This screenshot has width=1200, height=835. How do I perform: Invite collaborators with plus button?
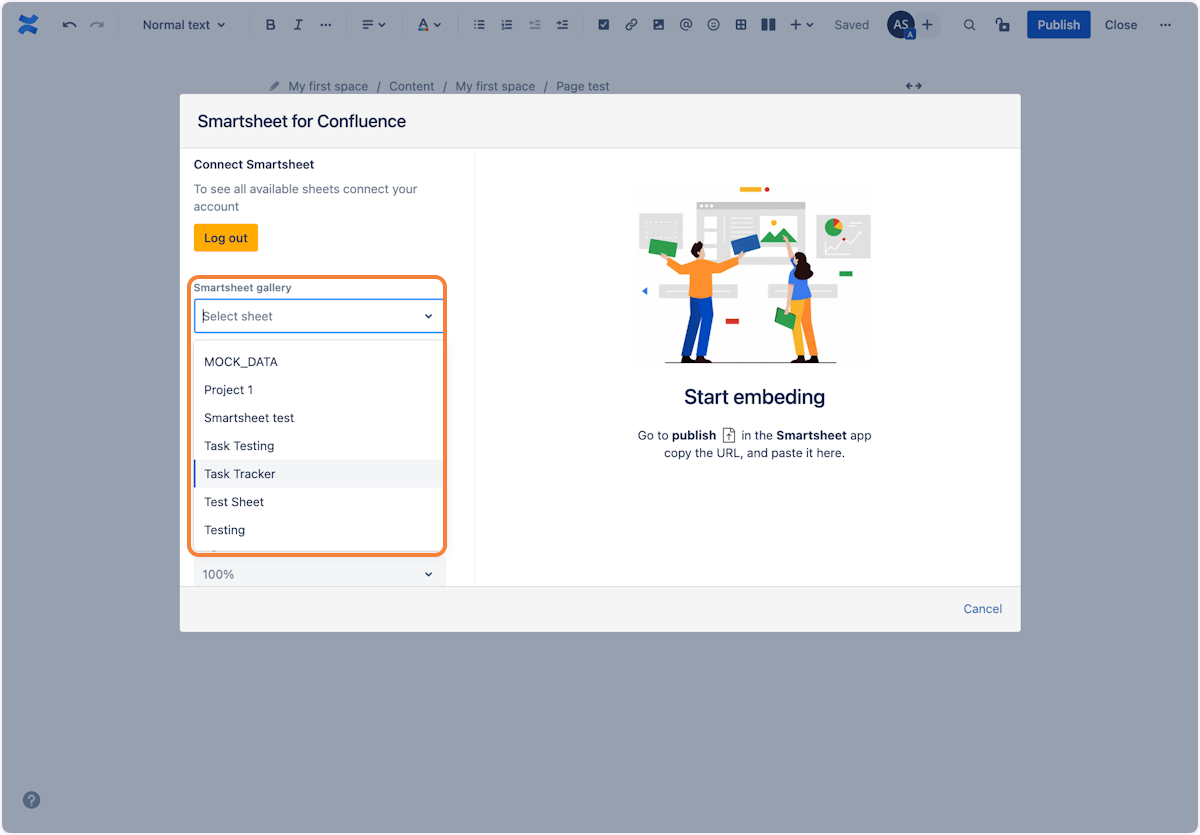point(928,25)
